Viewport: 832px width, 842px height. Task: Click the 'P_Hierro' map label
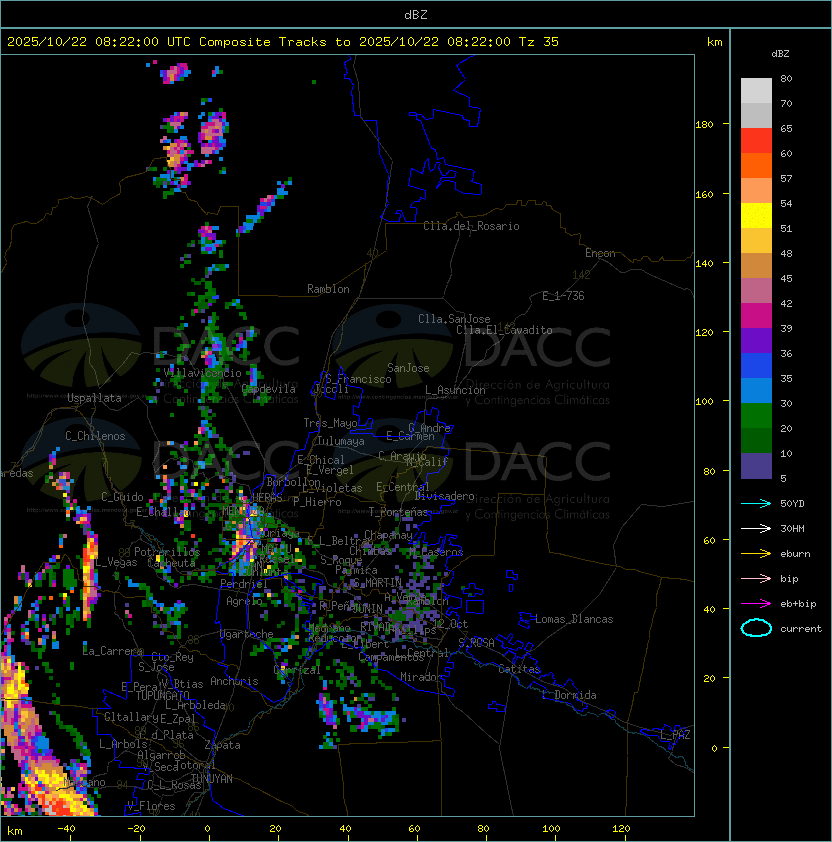[317, 502]
